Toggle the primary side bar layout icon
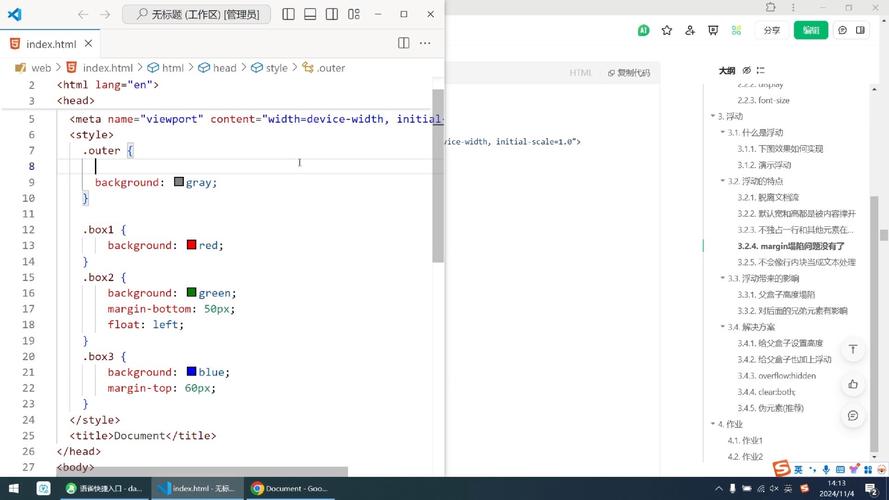 (288, 15)
